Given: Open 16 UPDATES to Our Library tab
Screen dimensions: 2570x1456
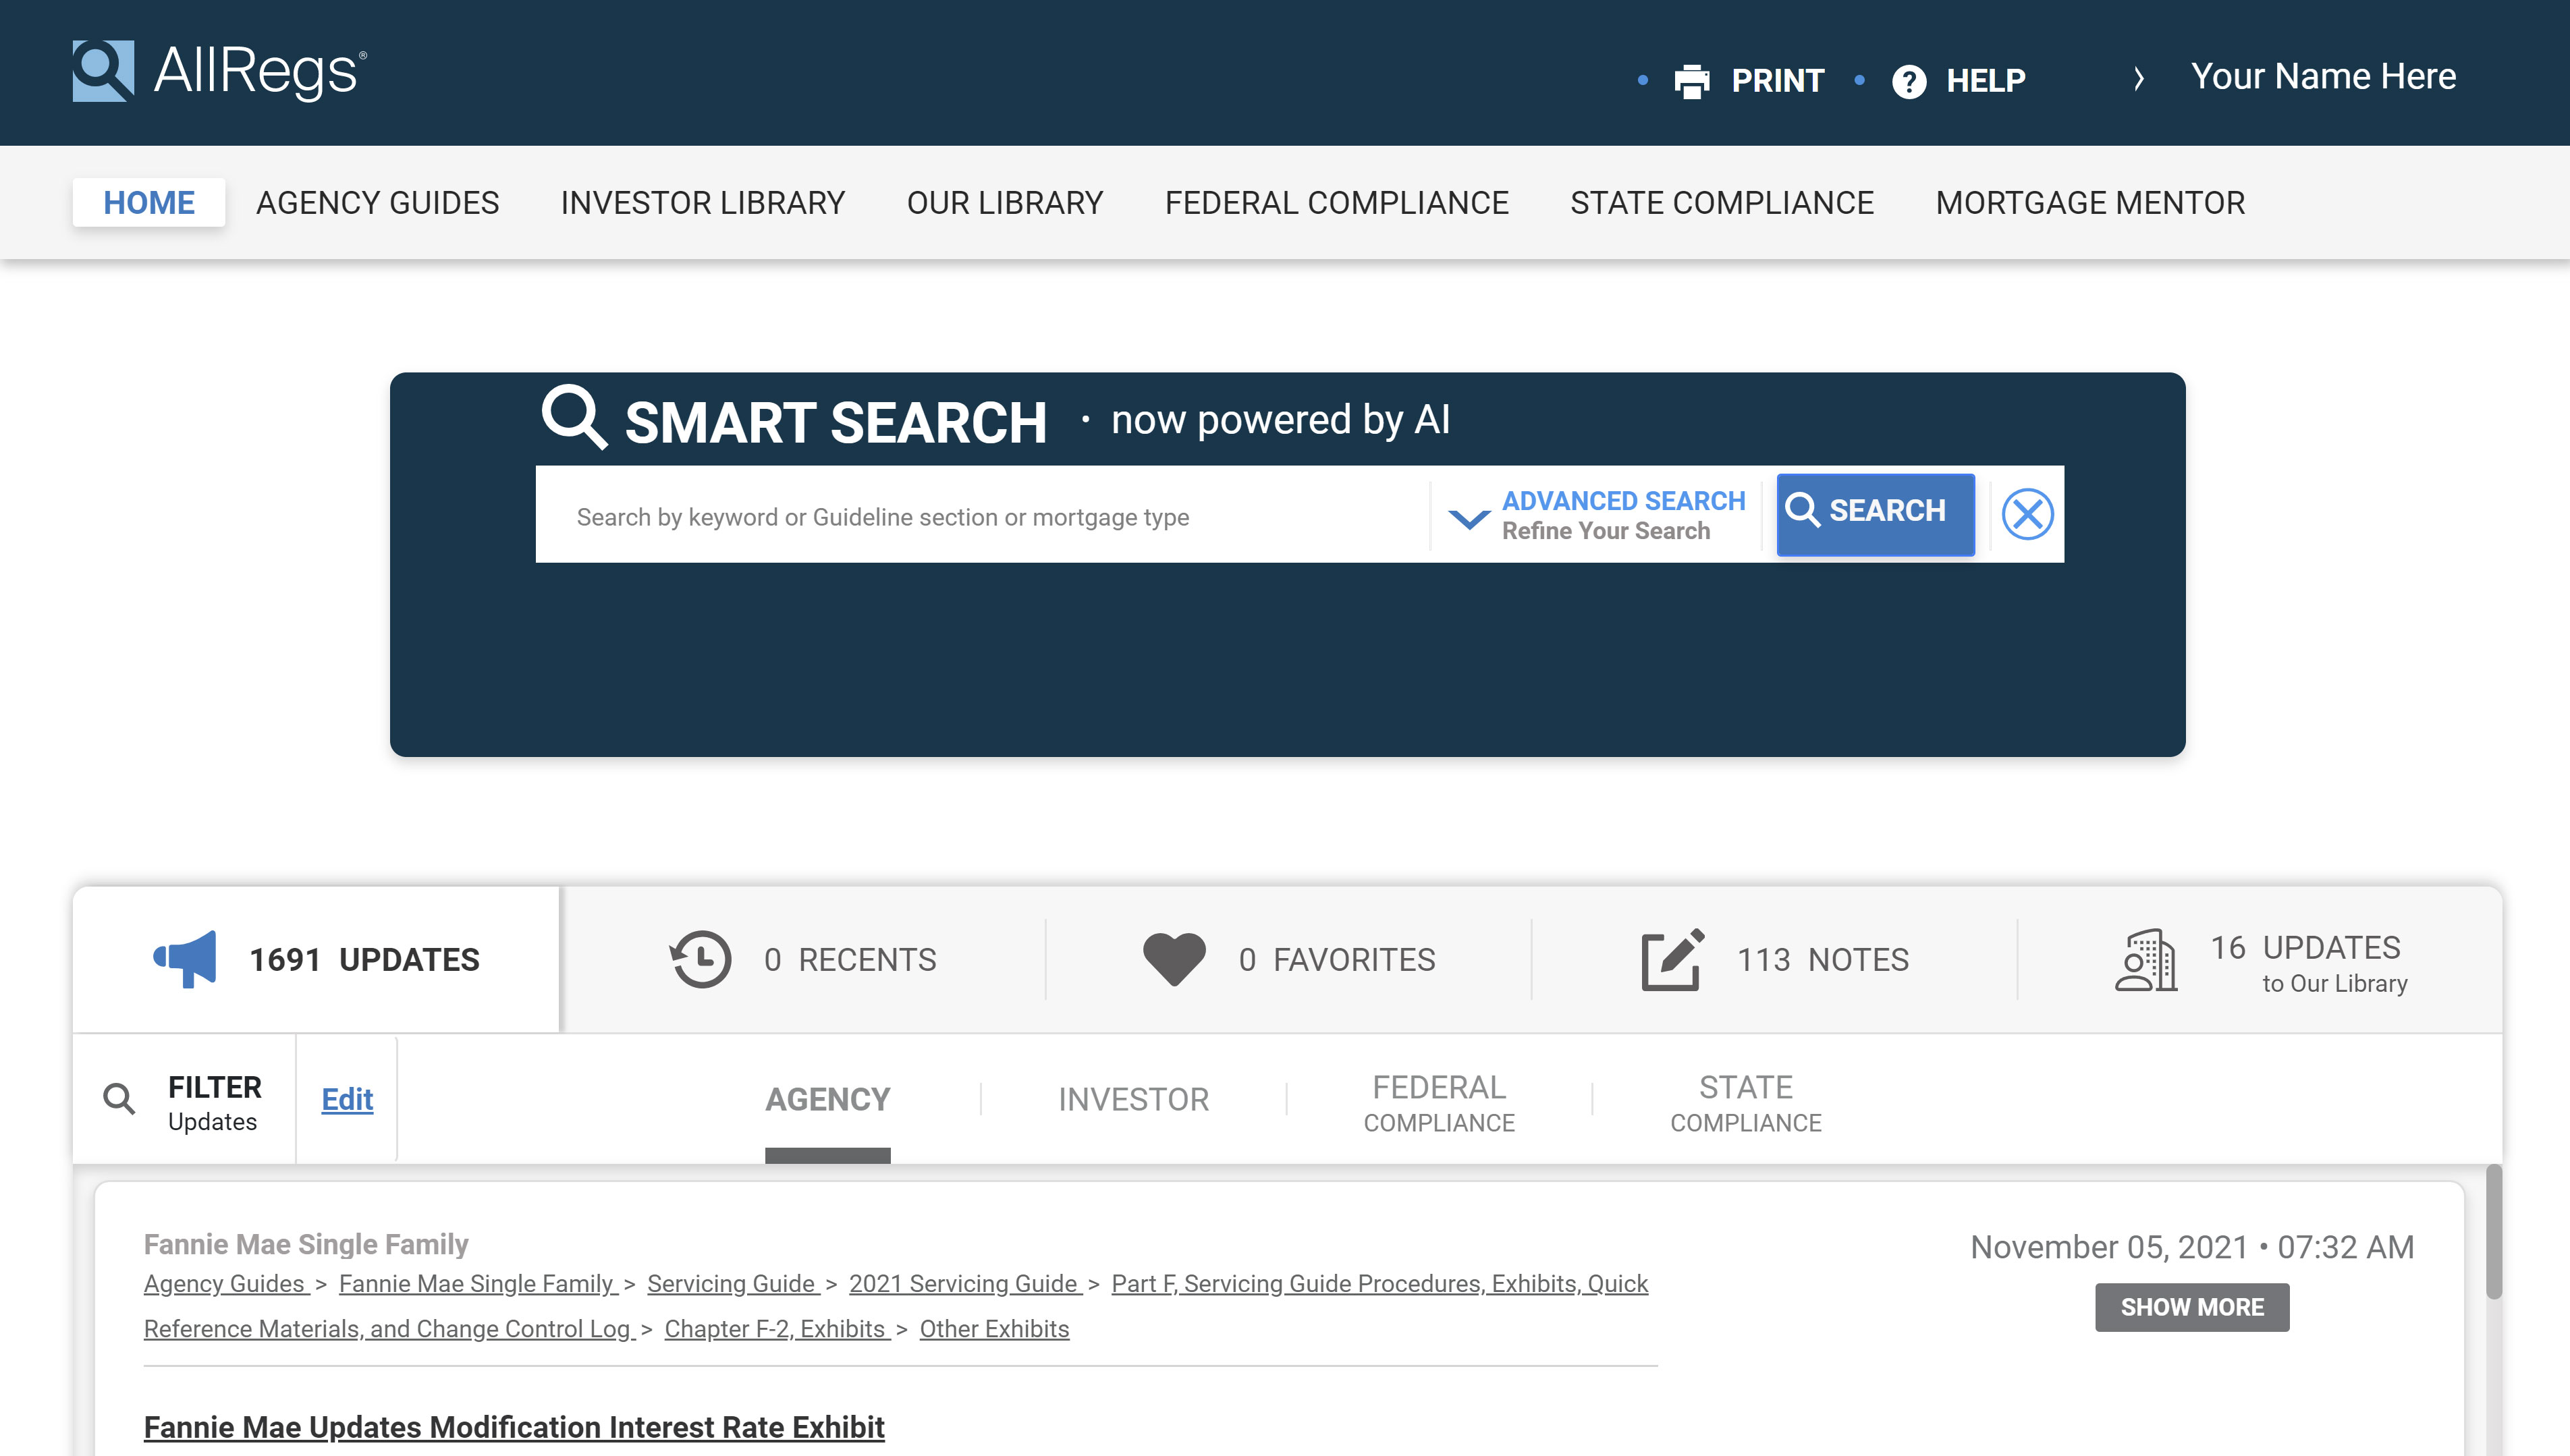Looking at the screenshot, I should click(x=2261, y=959).
